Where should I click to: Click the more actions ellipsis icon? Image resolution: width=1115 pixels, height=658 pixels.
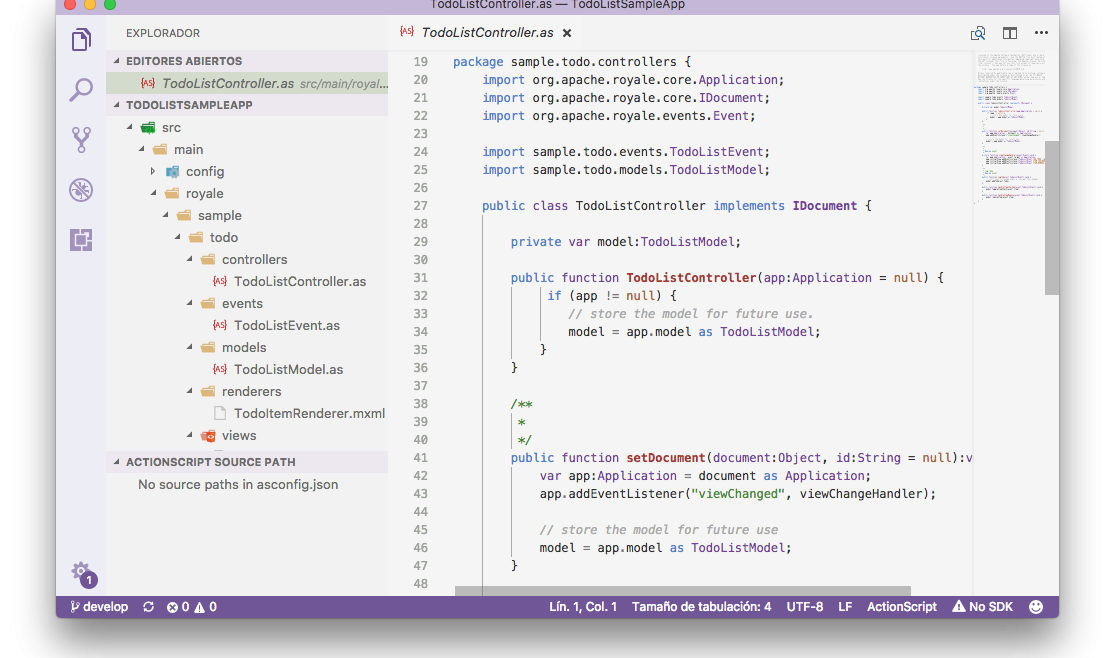[1041, 33]
